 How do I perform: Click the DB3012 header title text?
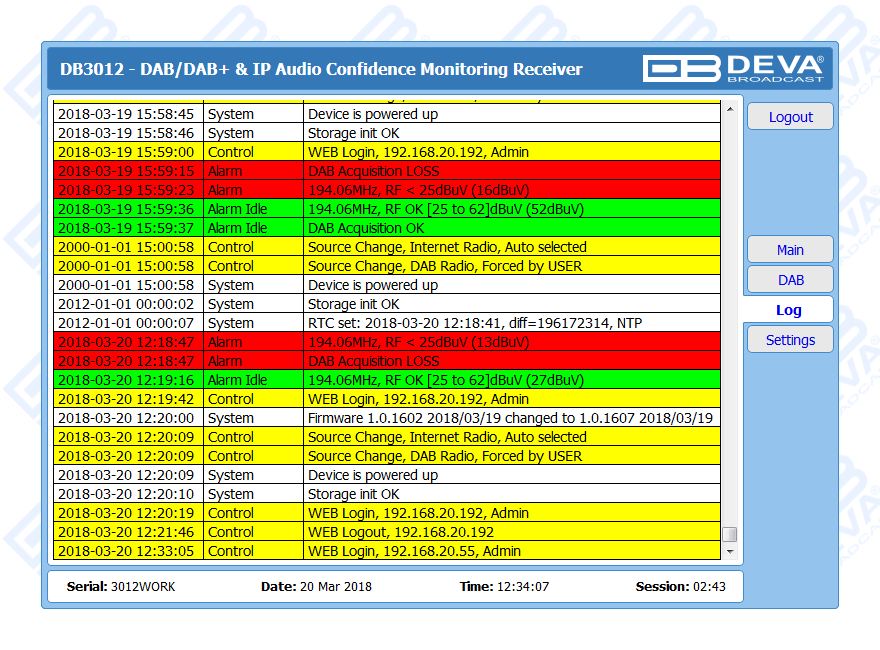tap(321, 69)
